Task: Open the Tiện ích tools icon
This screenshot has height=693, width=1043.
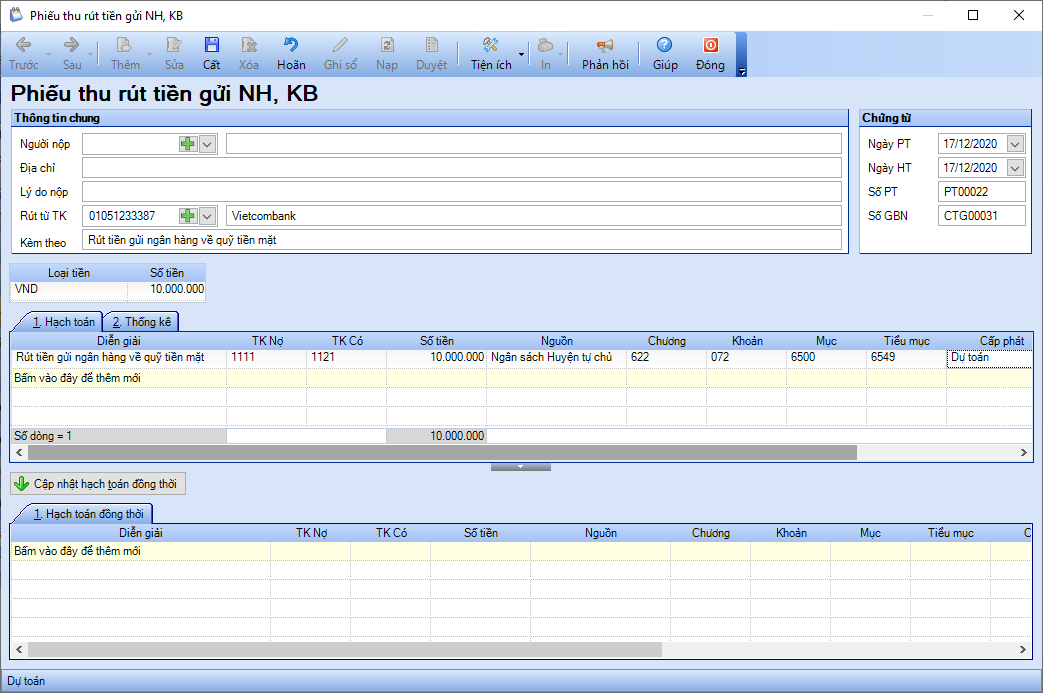Action: point(491,45)
